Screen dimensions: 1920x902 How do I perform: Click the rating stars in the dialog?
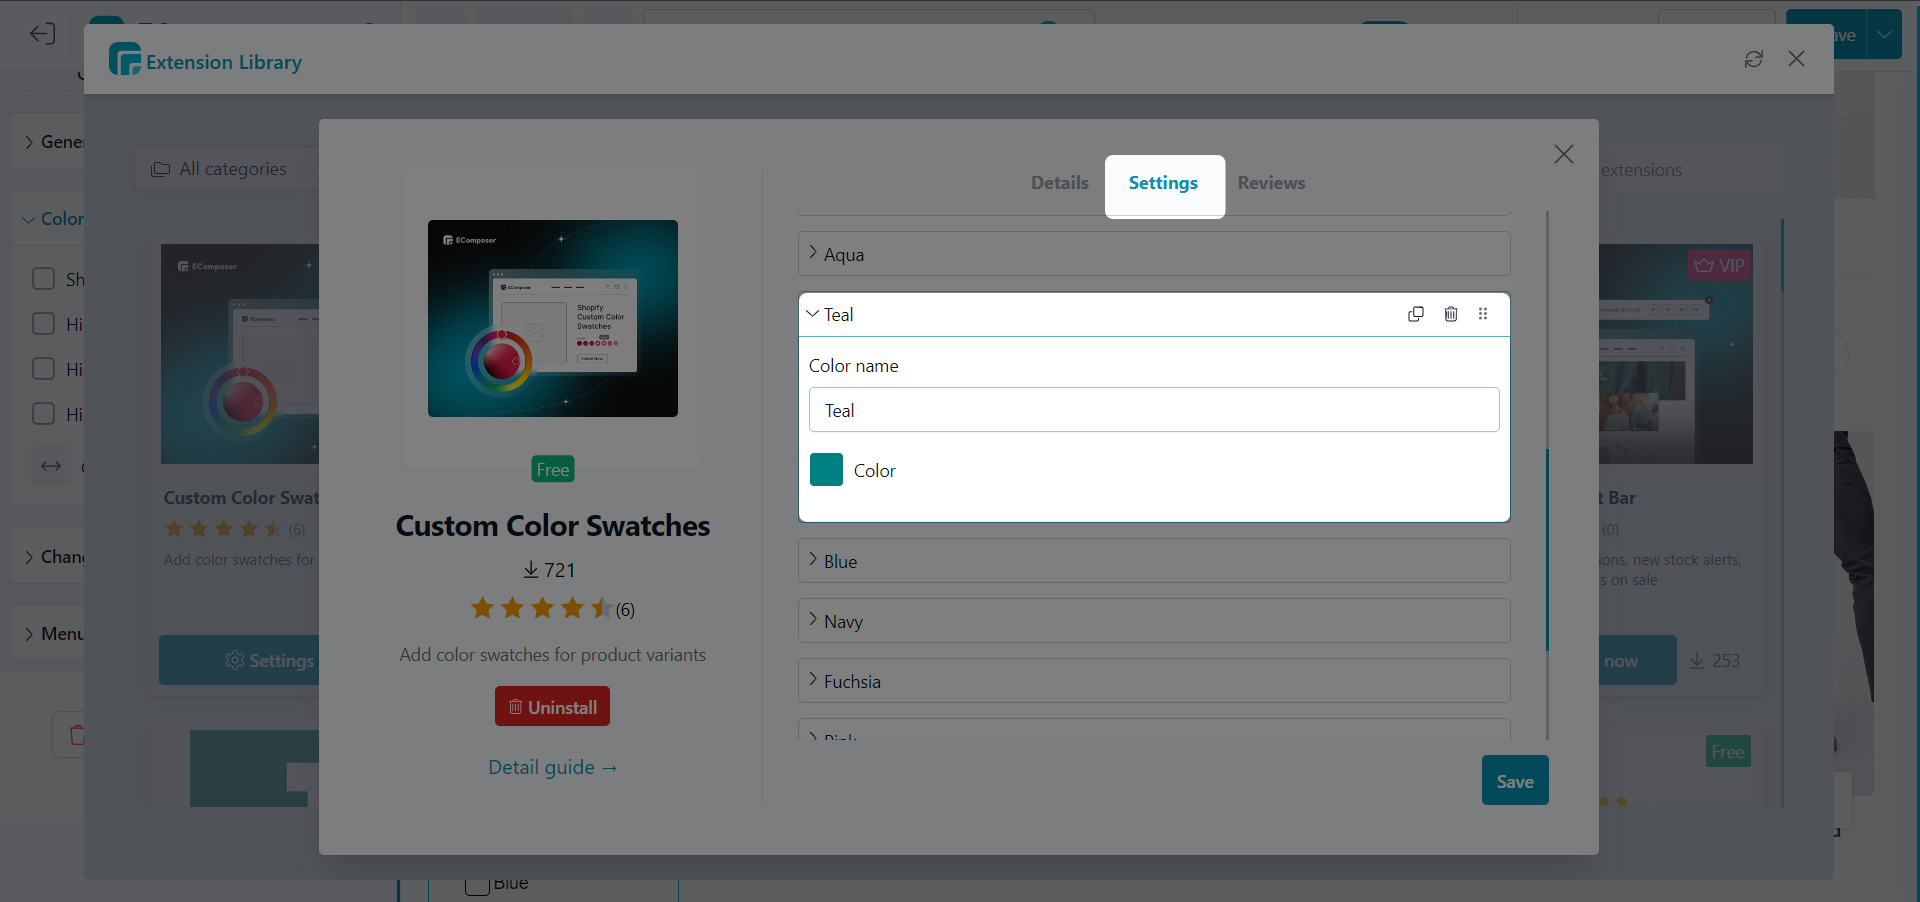point(541,608)
